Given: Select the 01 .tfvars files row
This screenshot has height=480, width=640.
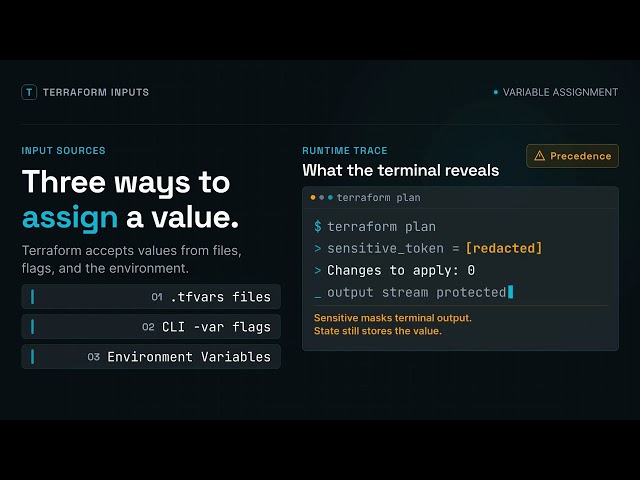Looking at the screenshot, I should point(151,297).
